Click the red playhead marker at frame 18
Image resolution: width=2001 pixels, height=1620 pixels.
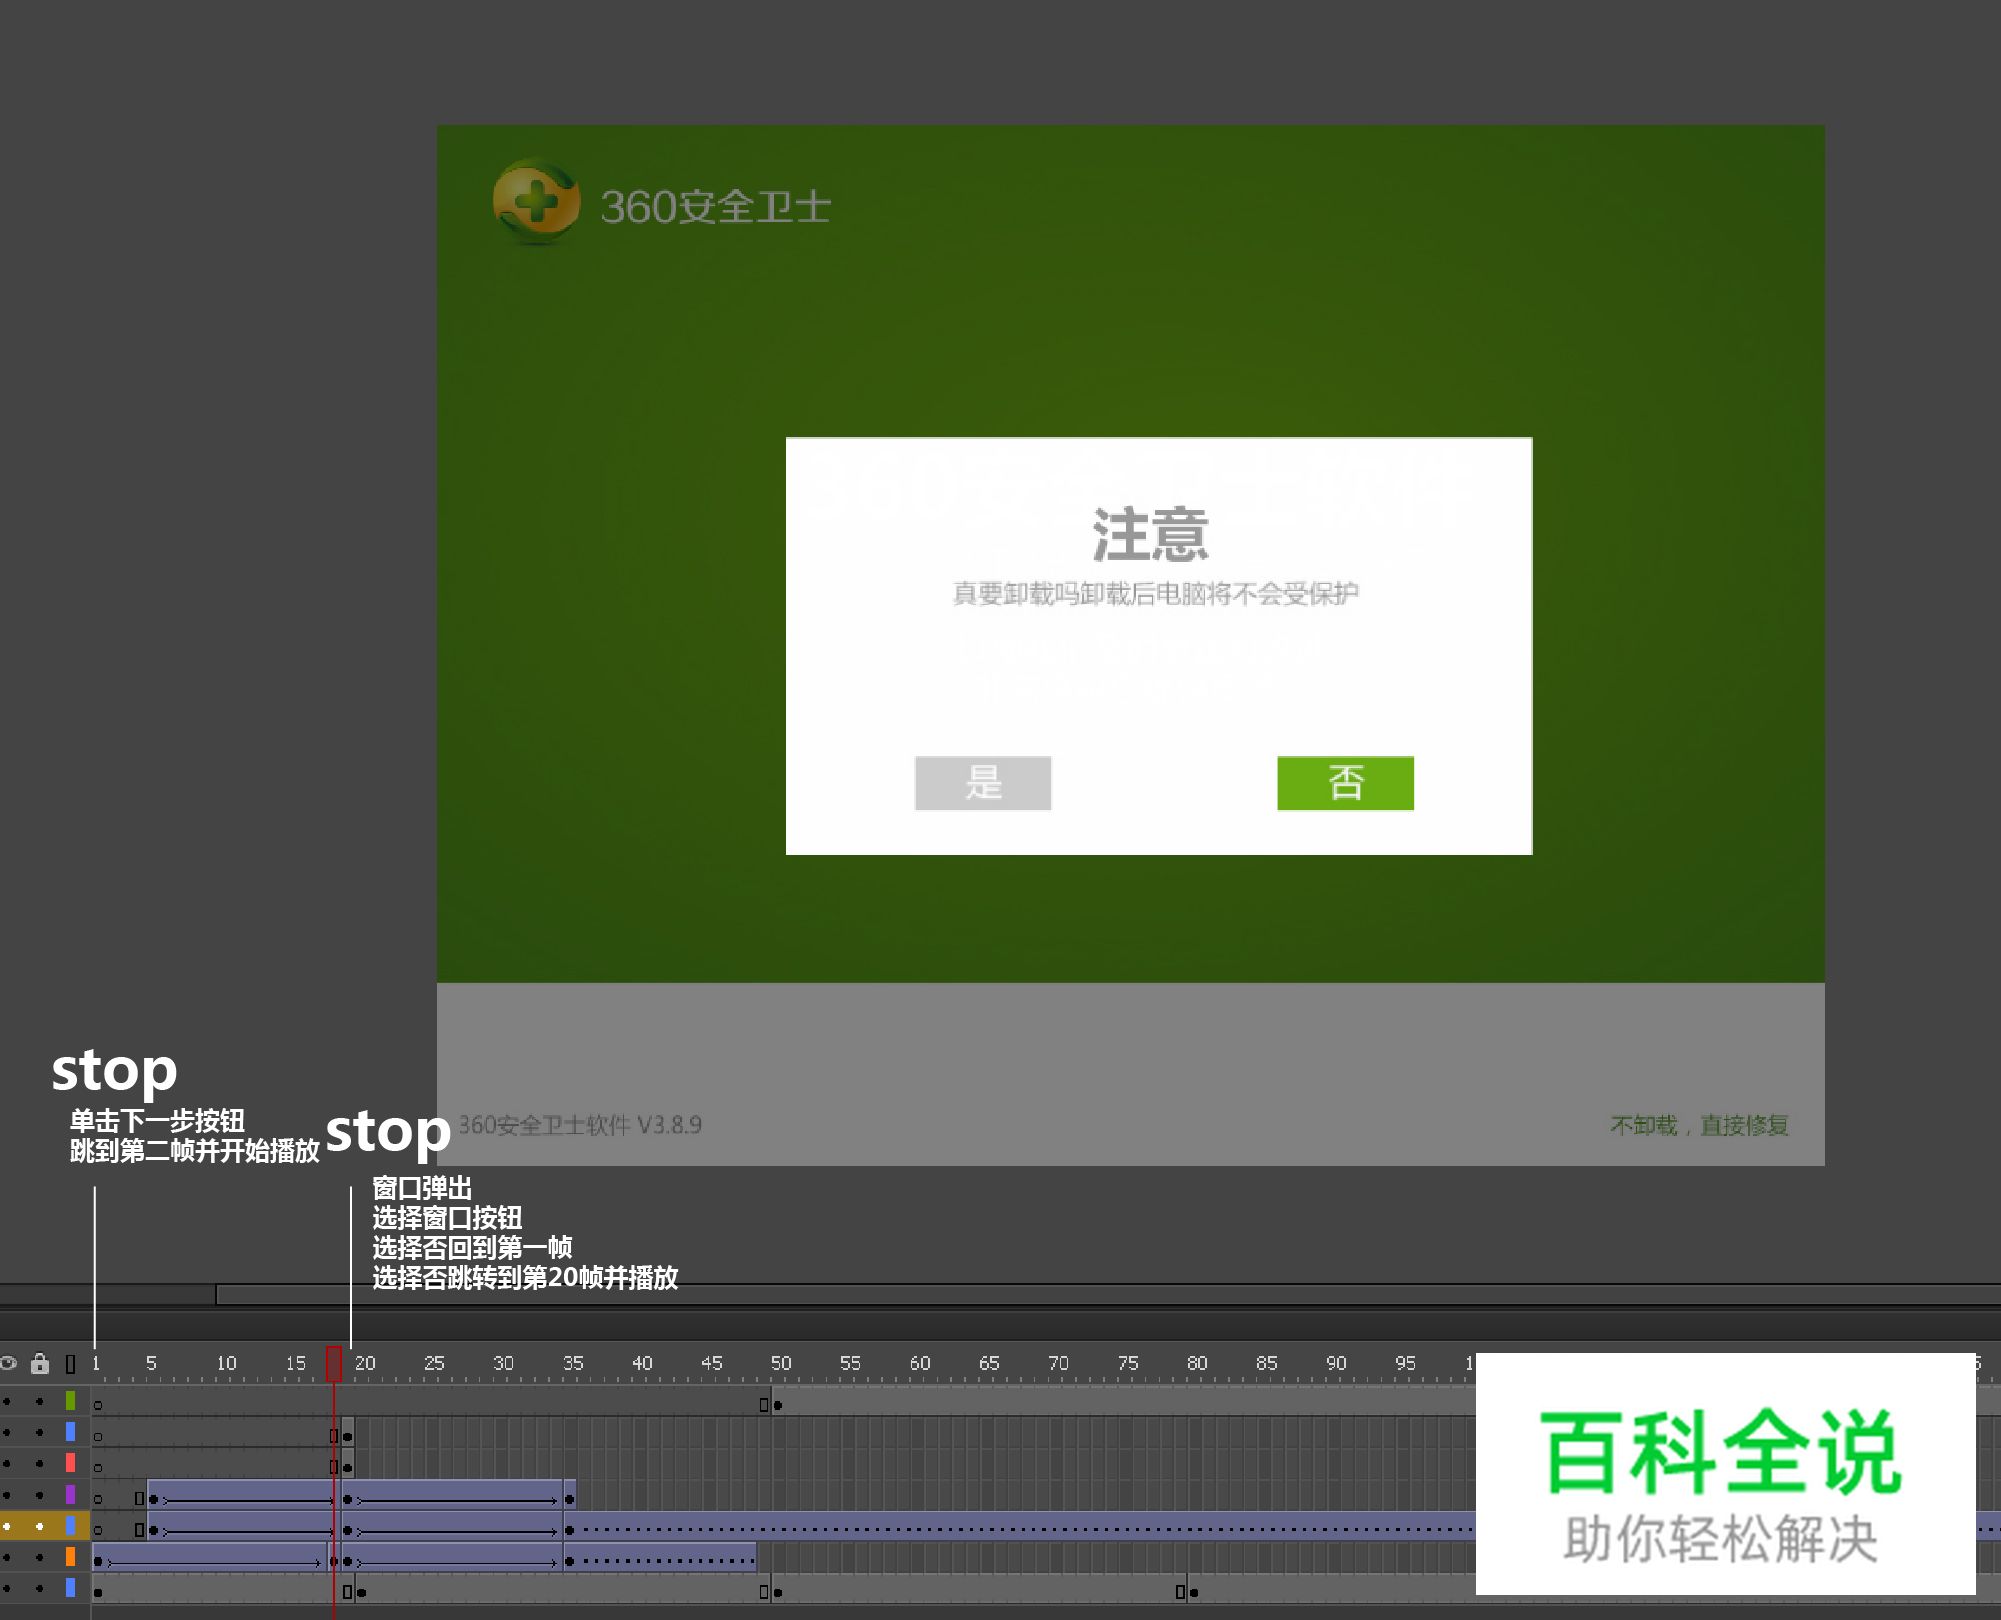tap(334, 1362)
